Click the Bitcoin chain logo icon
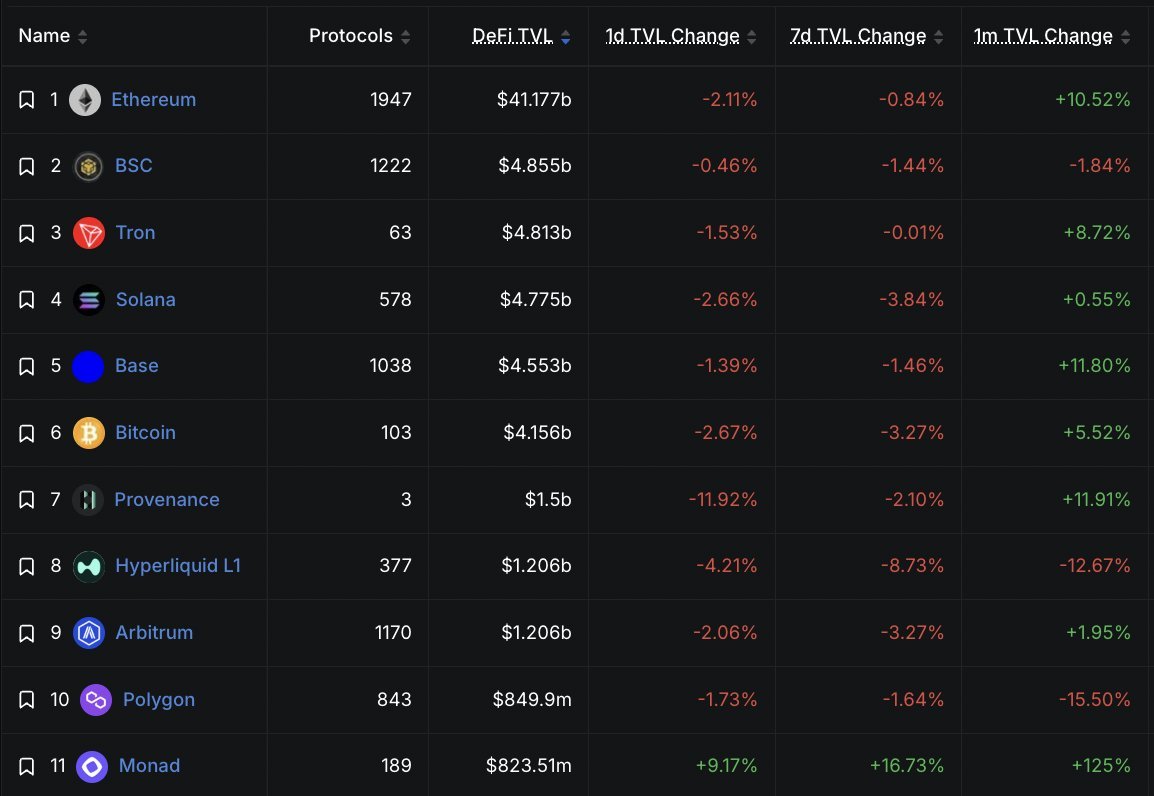This screenshot has height=796, width=1154. [x=88, y=433]
